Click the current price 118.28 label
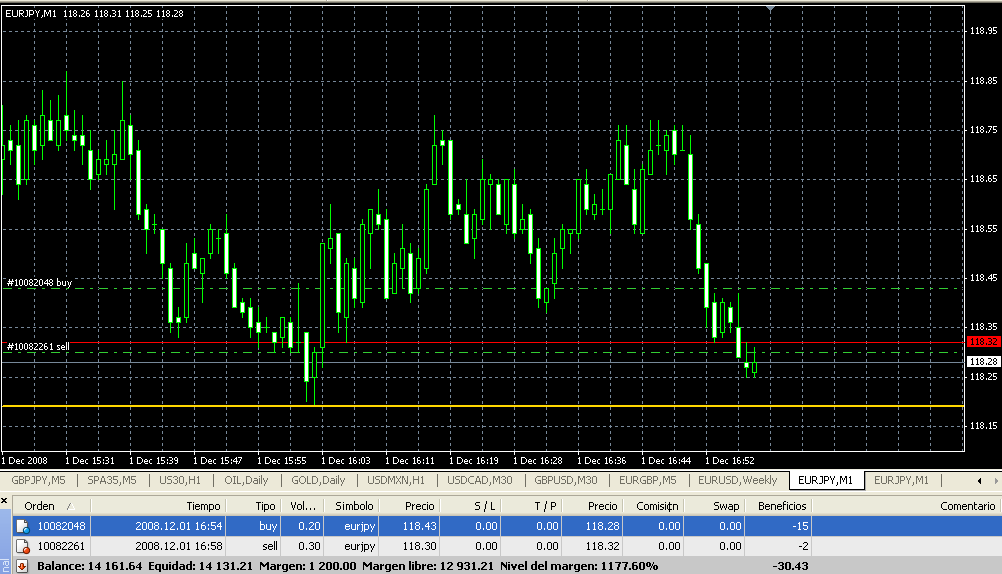Screen dimensions: 1002x574 pos(983,360)
